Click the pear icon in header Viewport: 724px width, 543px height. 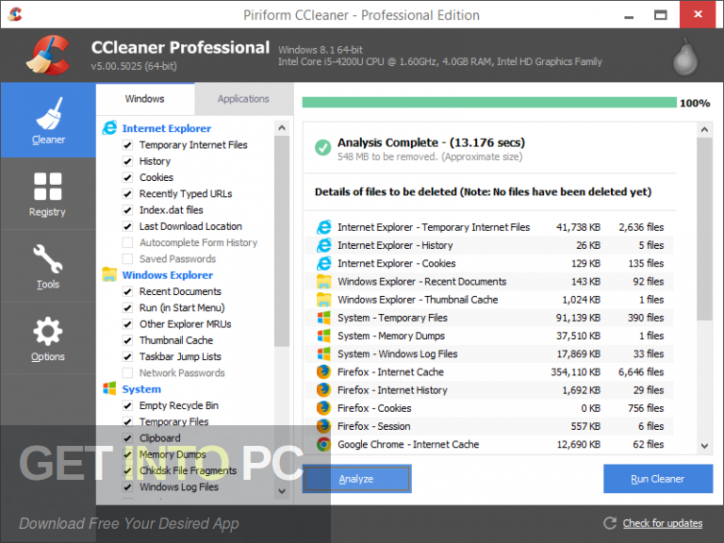685,57
